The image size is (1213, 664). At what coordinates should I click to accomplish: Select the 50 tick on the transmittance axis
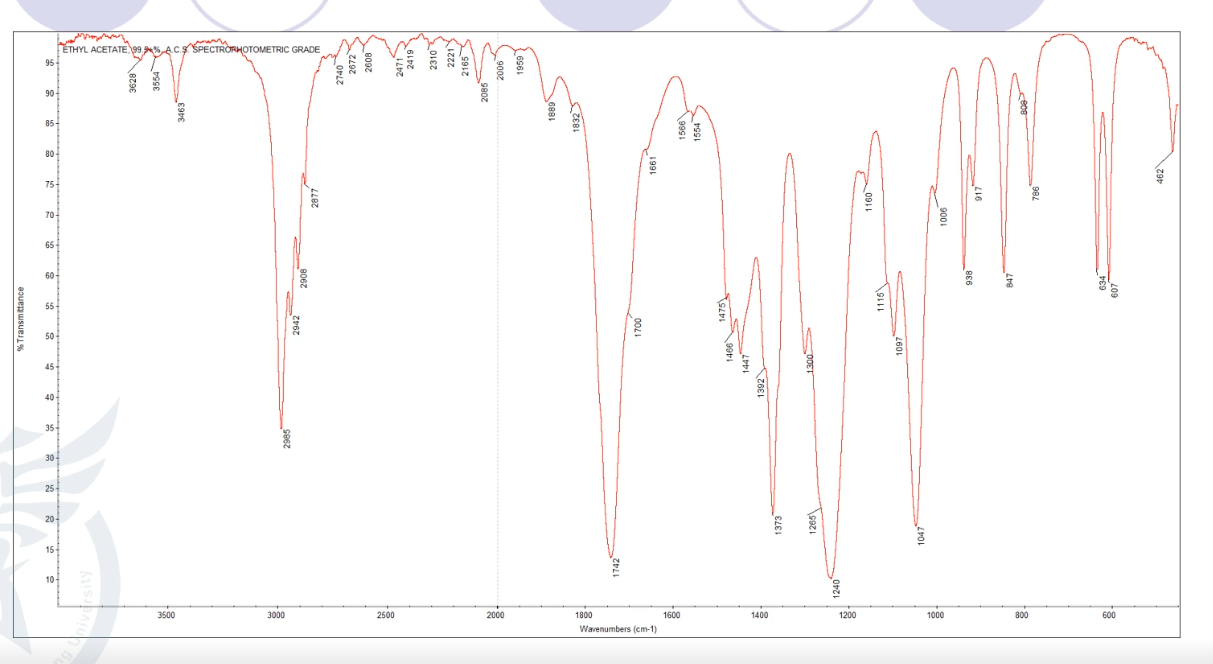click(49, 337)
